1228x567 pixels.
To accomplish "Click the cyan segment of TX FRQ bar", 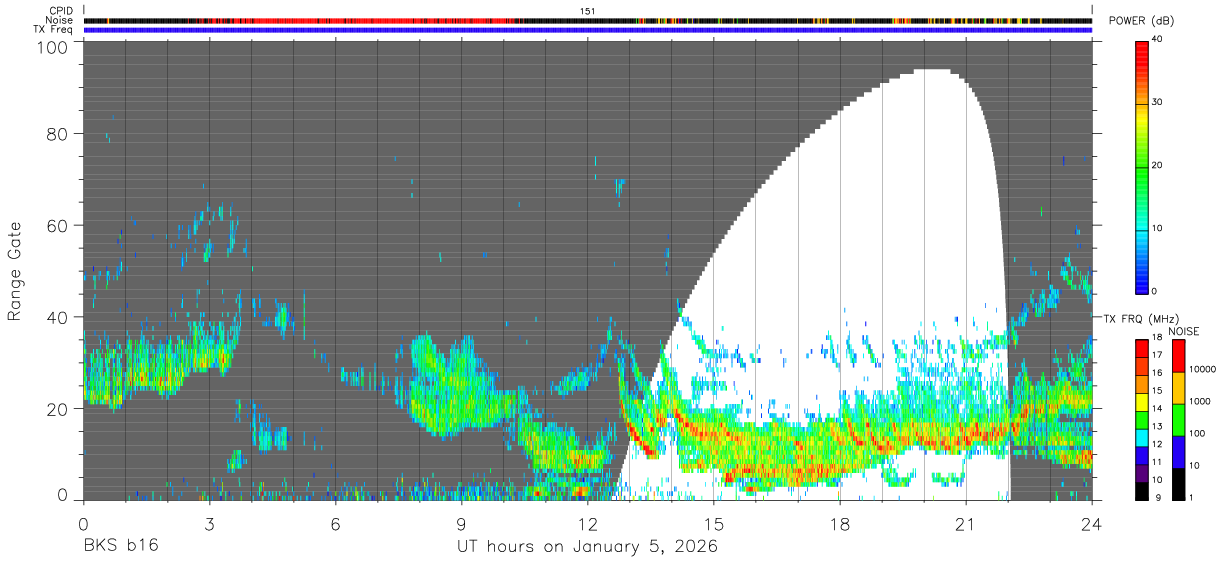I will (x=1143, y=438).
